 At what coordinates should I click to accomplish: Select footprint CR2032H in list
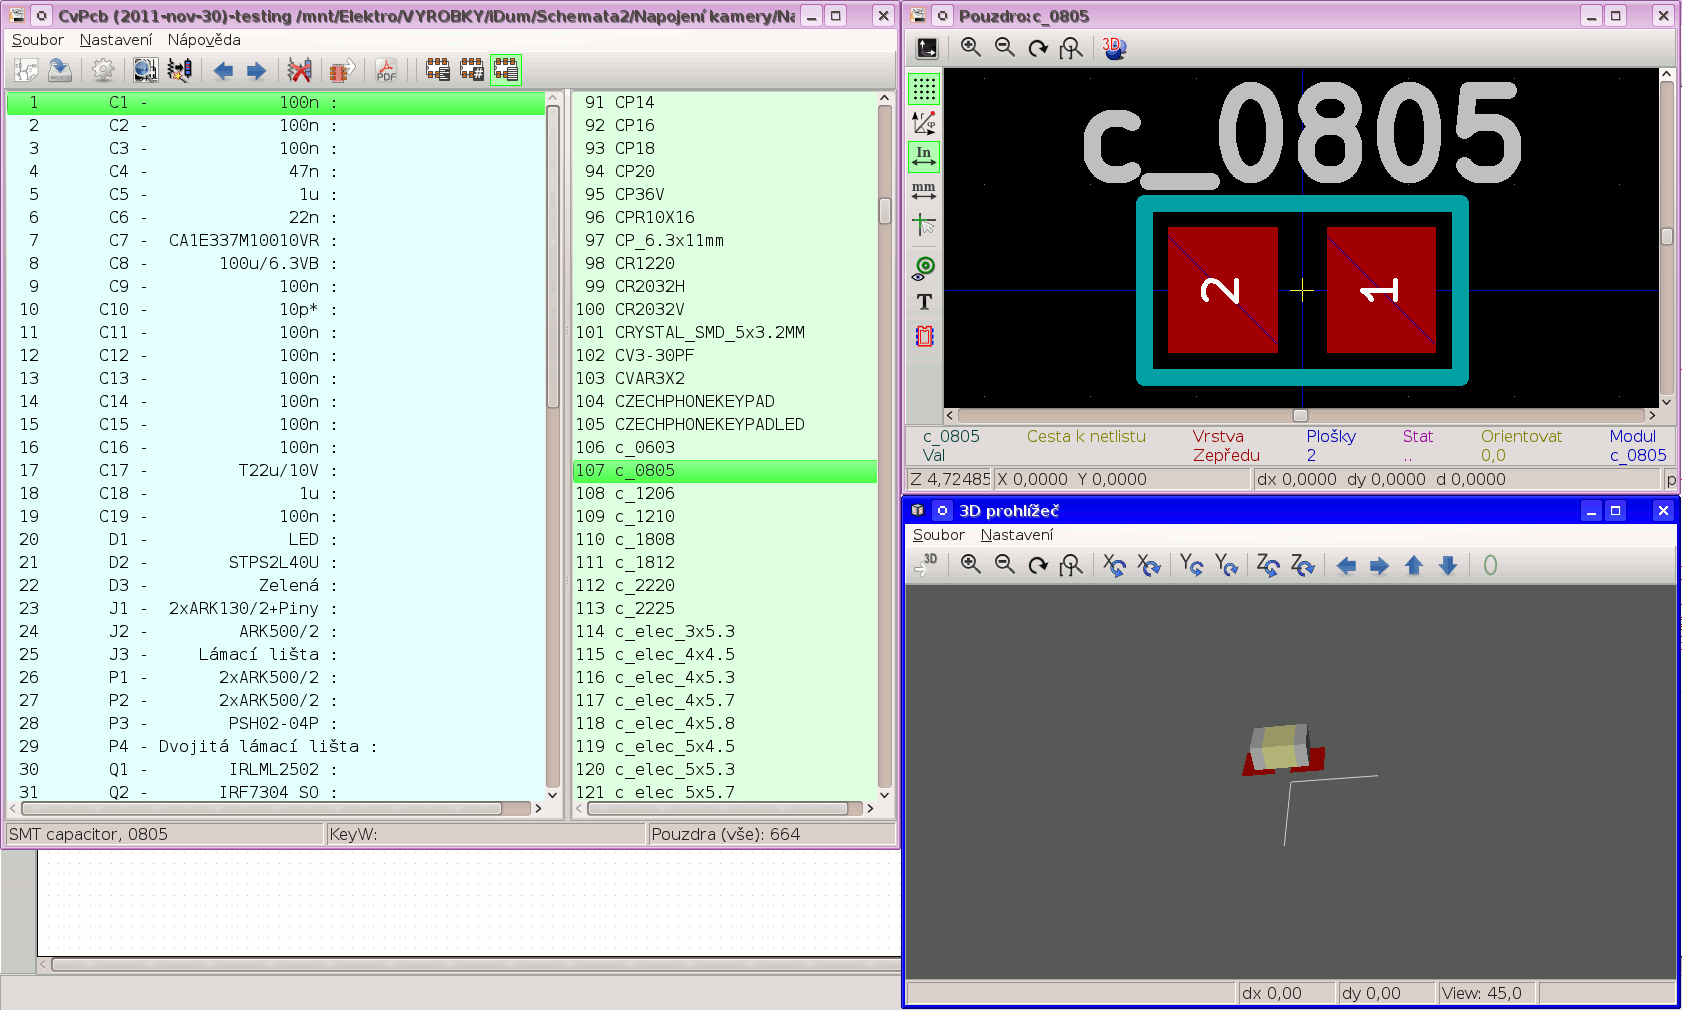click(x=725, y=286)
